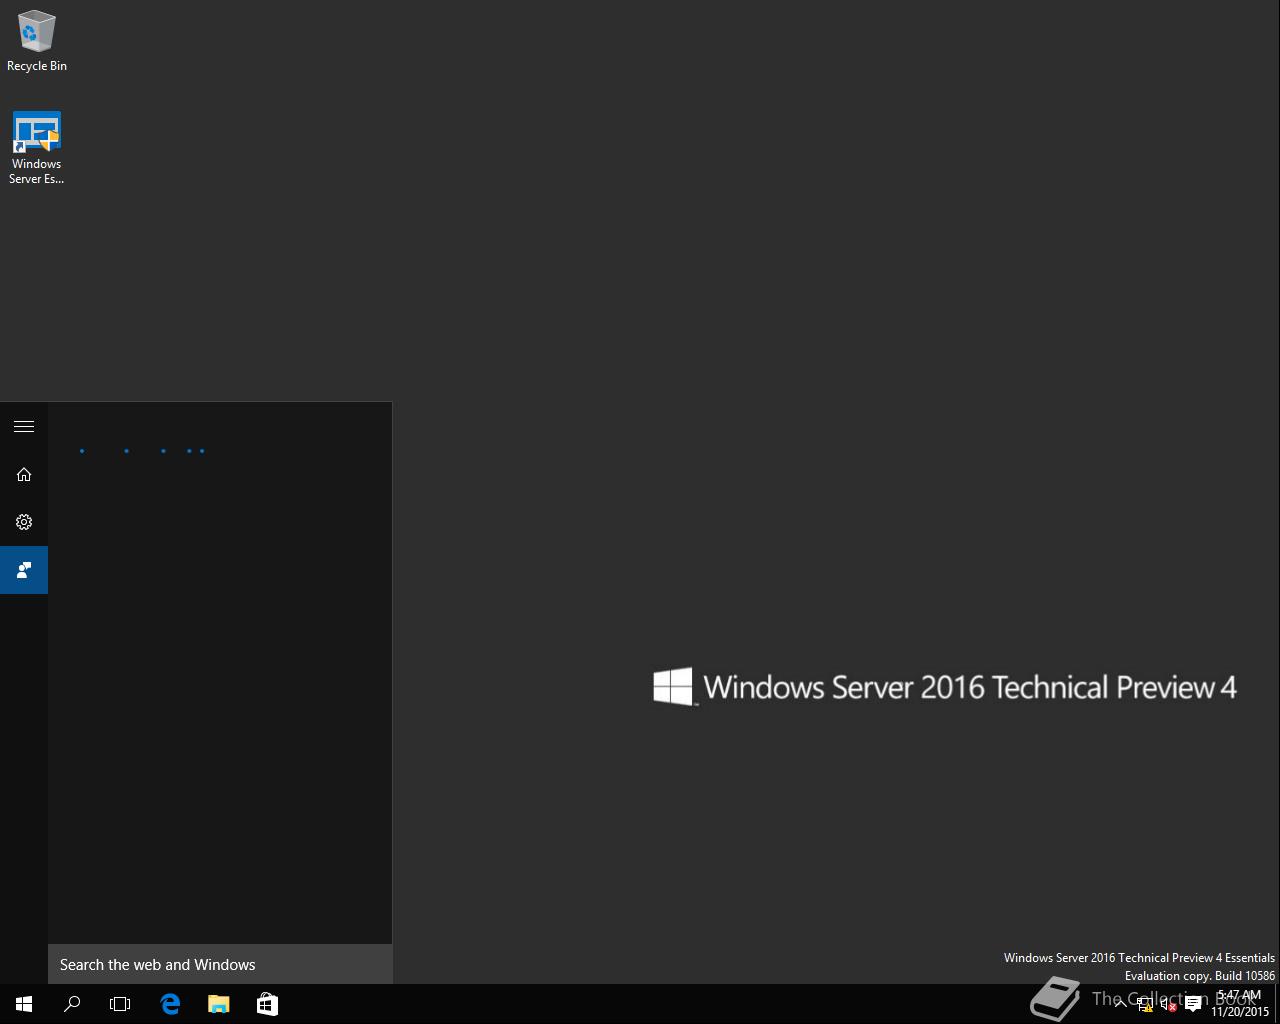Viewport: 1280px width, 1024px height.
Task: Click the muted volume tray icon
Action: pos(1168,1004)
